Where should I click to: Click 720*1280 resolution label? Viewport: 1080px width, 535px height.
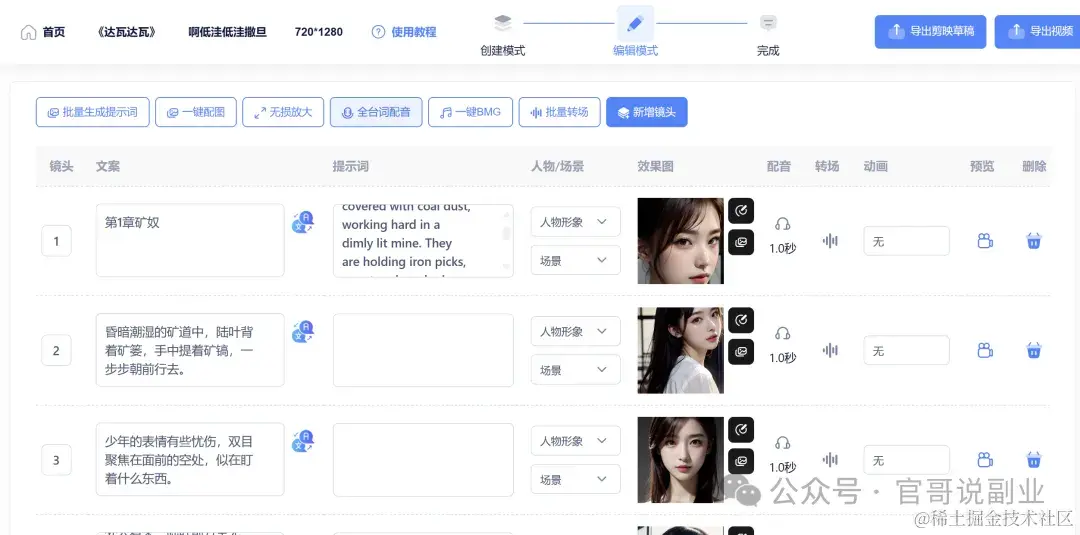tap(318, 32)
